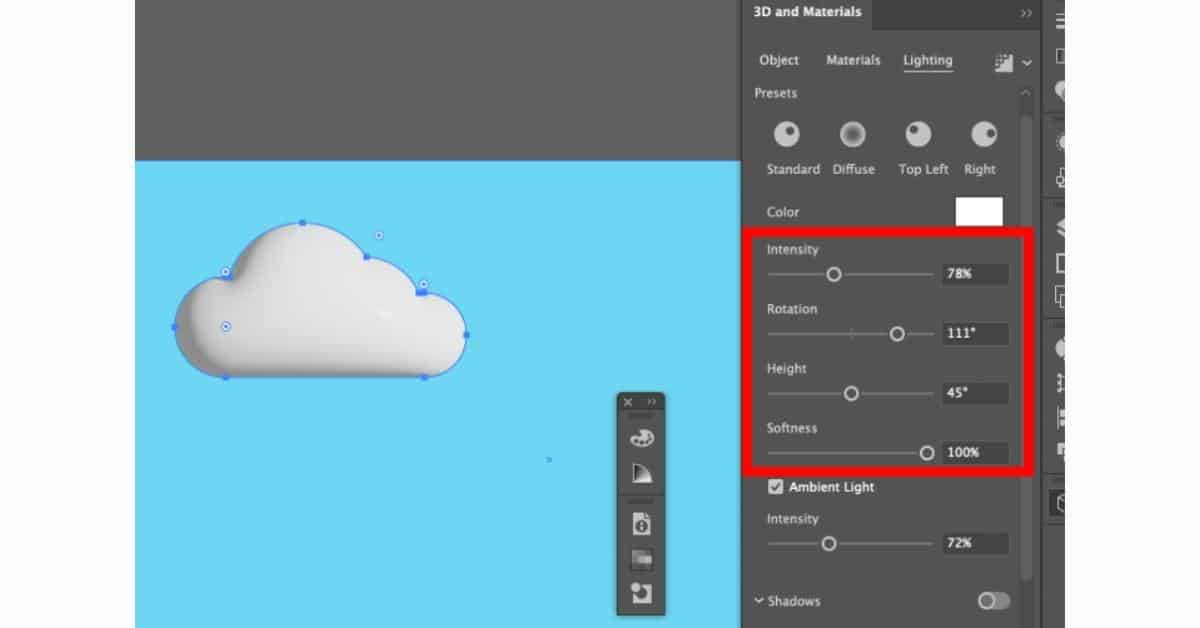This screenshot has width=1200, height=628.
Task: Close the floating tools panel
Action: (627, 401)
